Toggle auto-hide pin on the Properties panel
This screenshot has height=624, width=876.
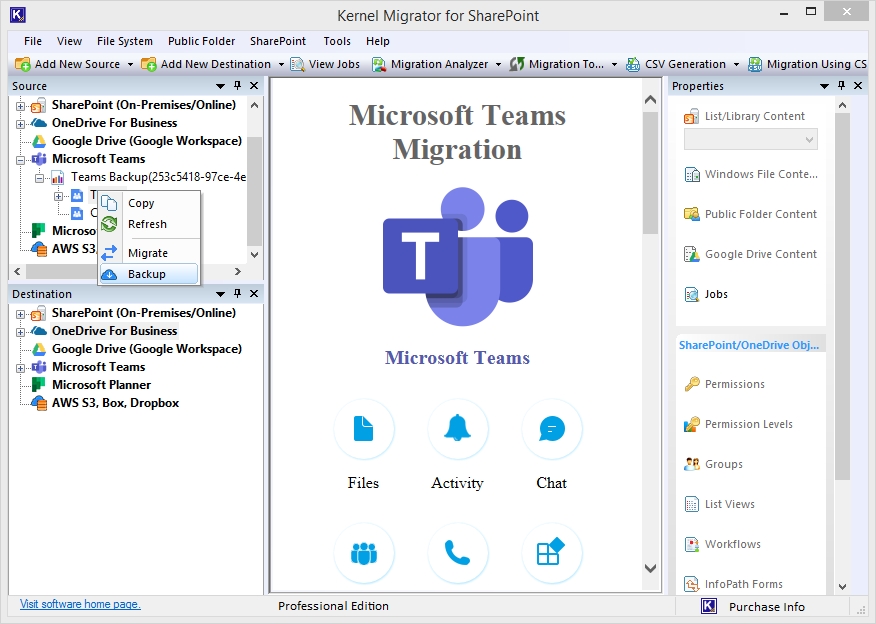[843, 86]
